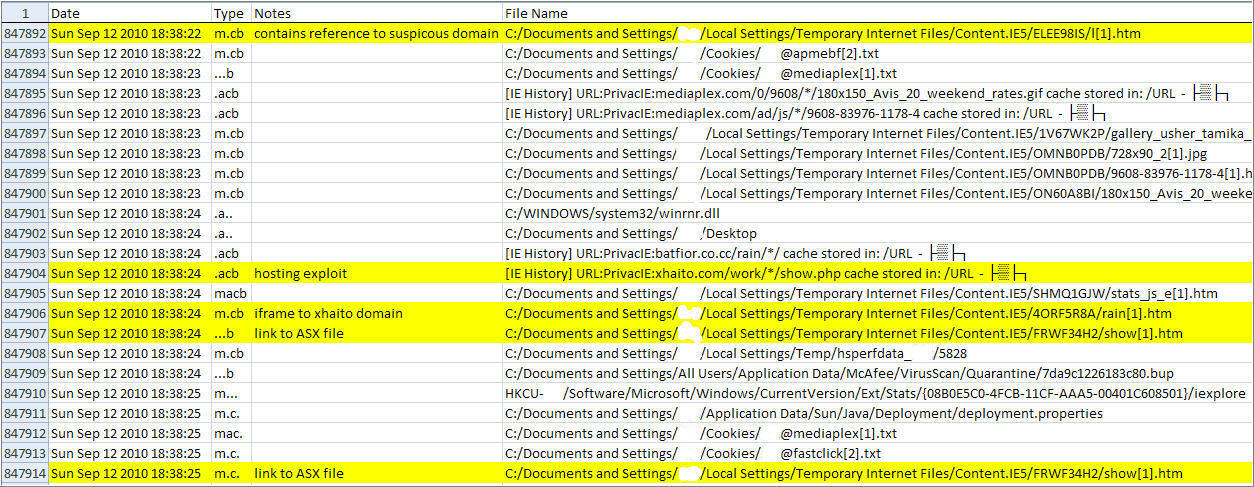Select the @fastclick[2].txt cookie cell
The width and height of the screenshot is (1254, 487).
click(x=878, y=453)
